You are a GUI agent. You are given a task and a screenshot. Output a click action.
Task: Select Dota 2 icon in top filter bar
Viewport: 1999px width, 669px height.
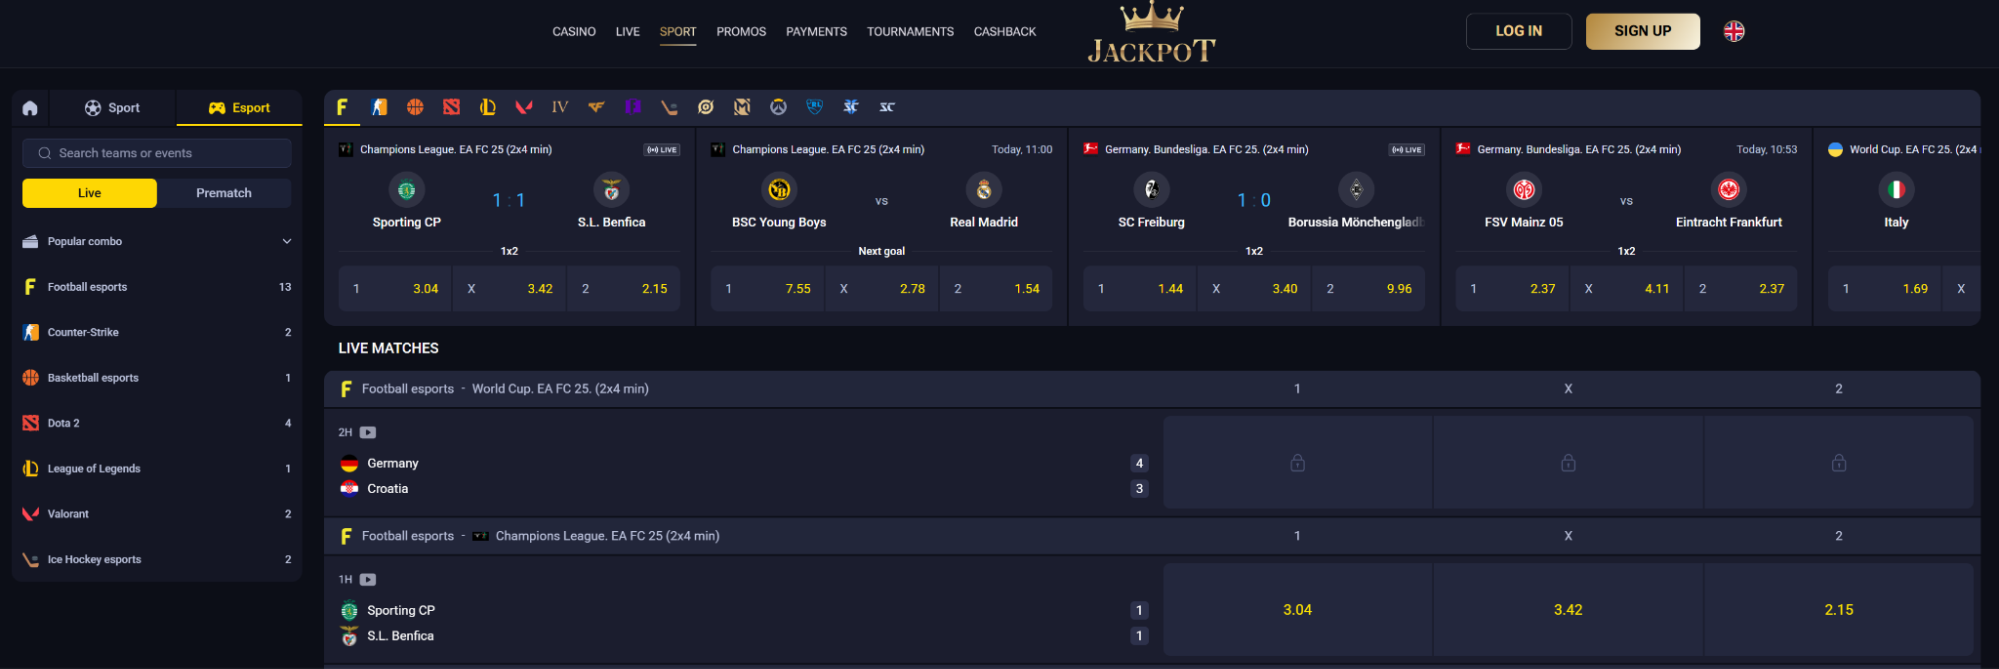(x=452, y=107)
